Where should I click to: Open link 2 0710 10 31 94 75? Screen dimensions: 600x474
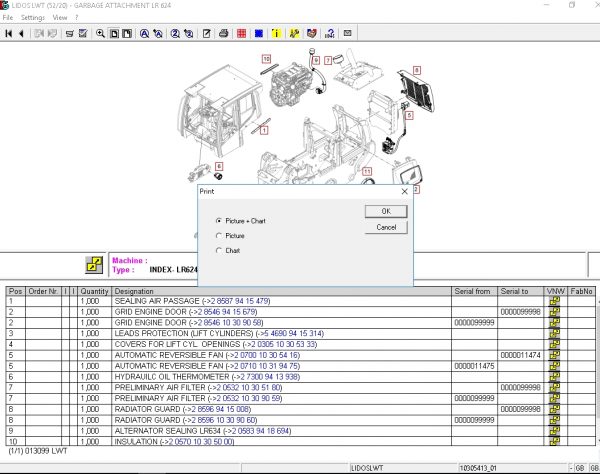[x=267, y=366]
